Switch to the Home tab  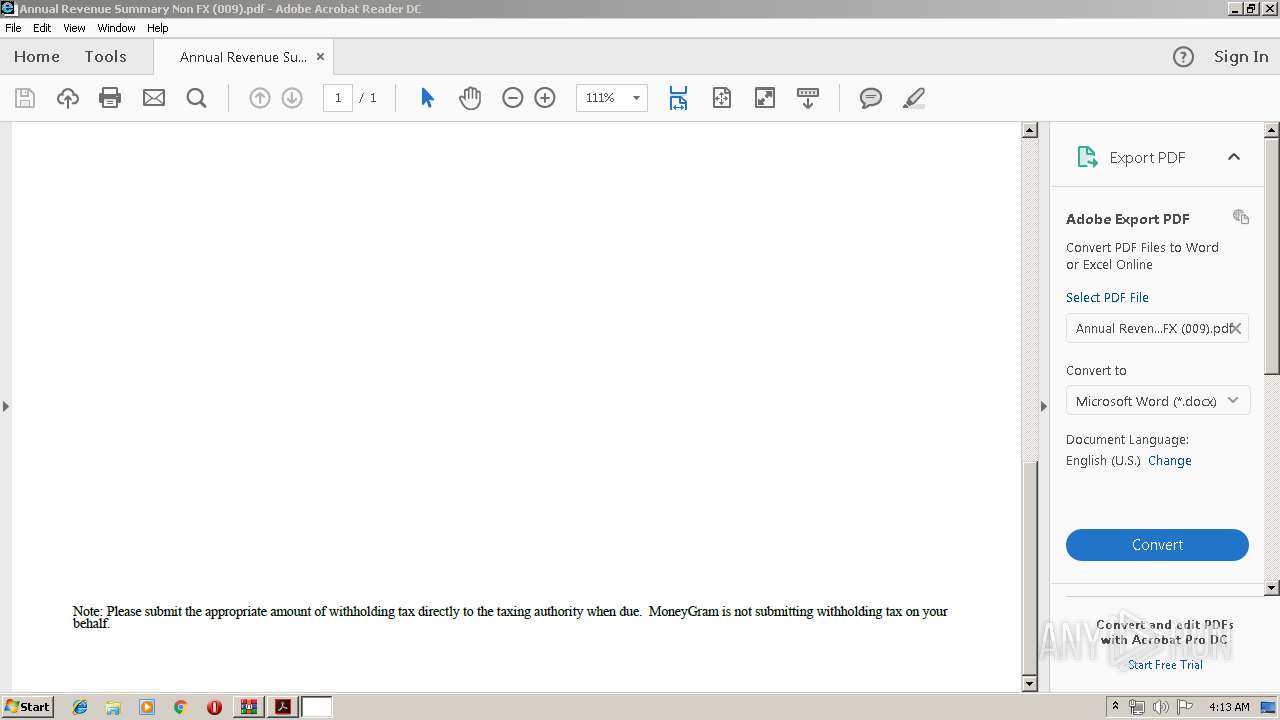pyautogui.click(x=37, y=57)
